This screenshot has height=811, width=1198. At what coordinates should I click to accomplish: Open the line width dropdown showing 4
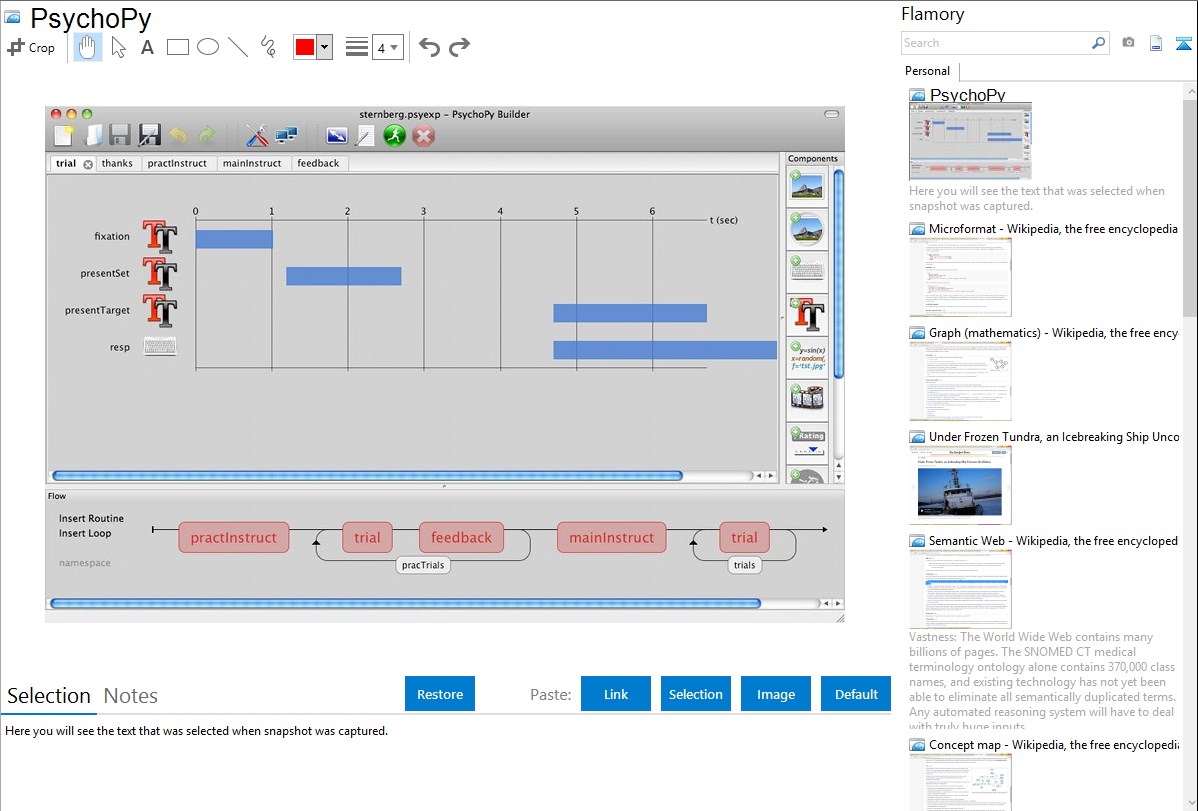[x=387, y=47]
